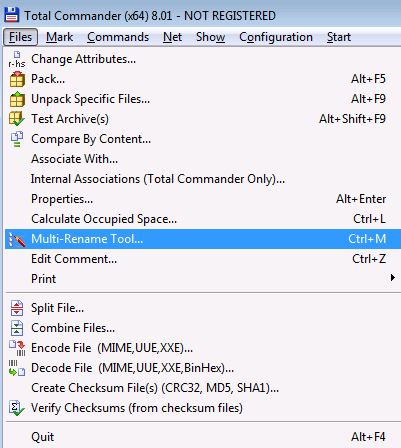
Task: Click the Total Commander floppy title icon
Action: (x=12, y=15)
